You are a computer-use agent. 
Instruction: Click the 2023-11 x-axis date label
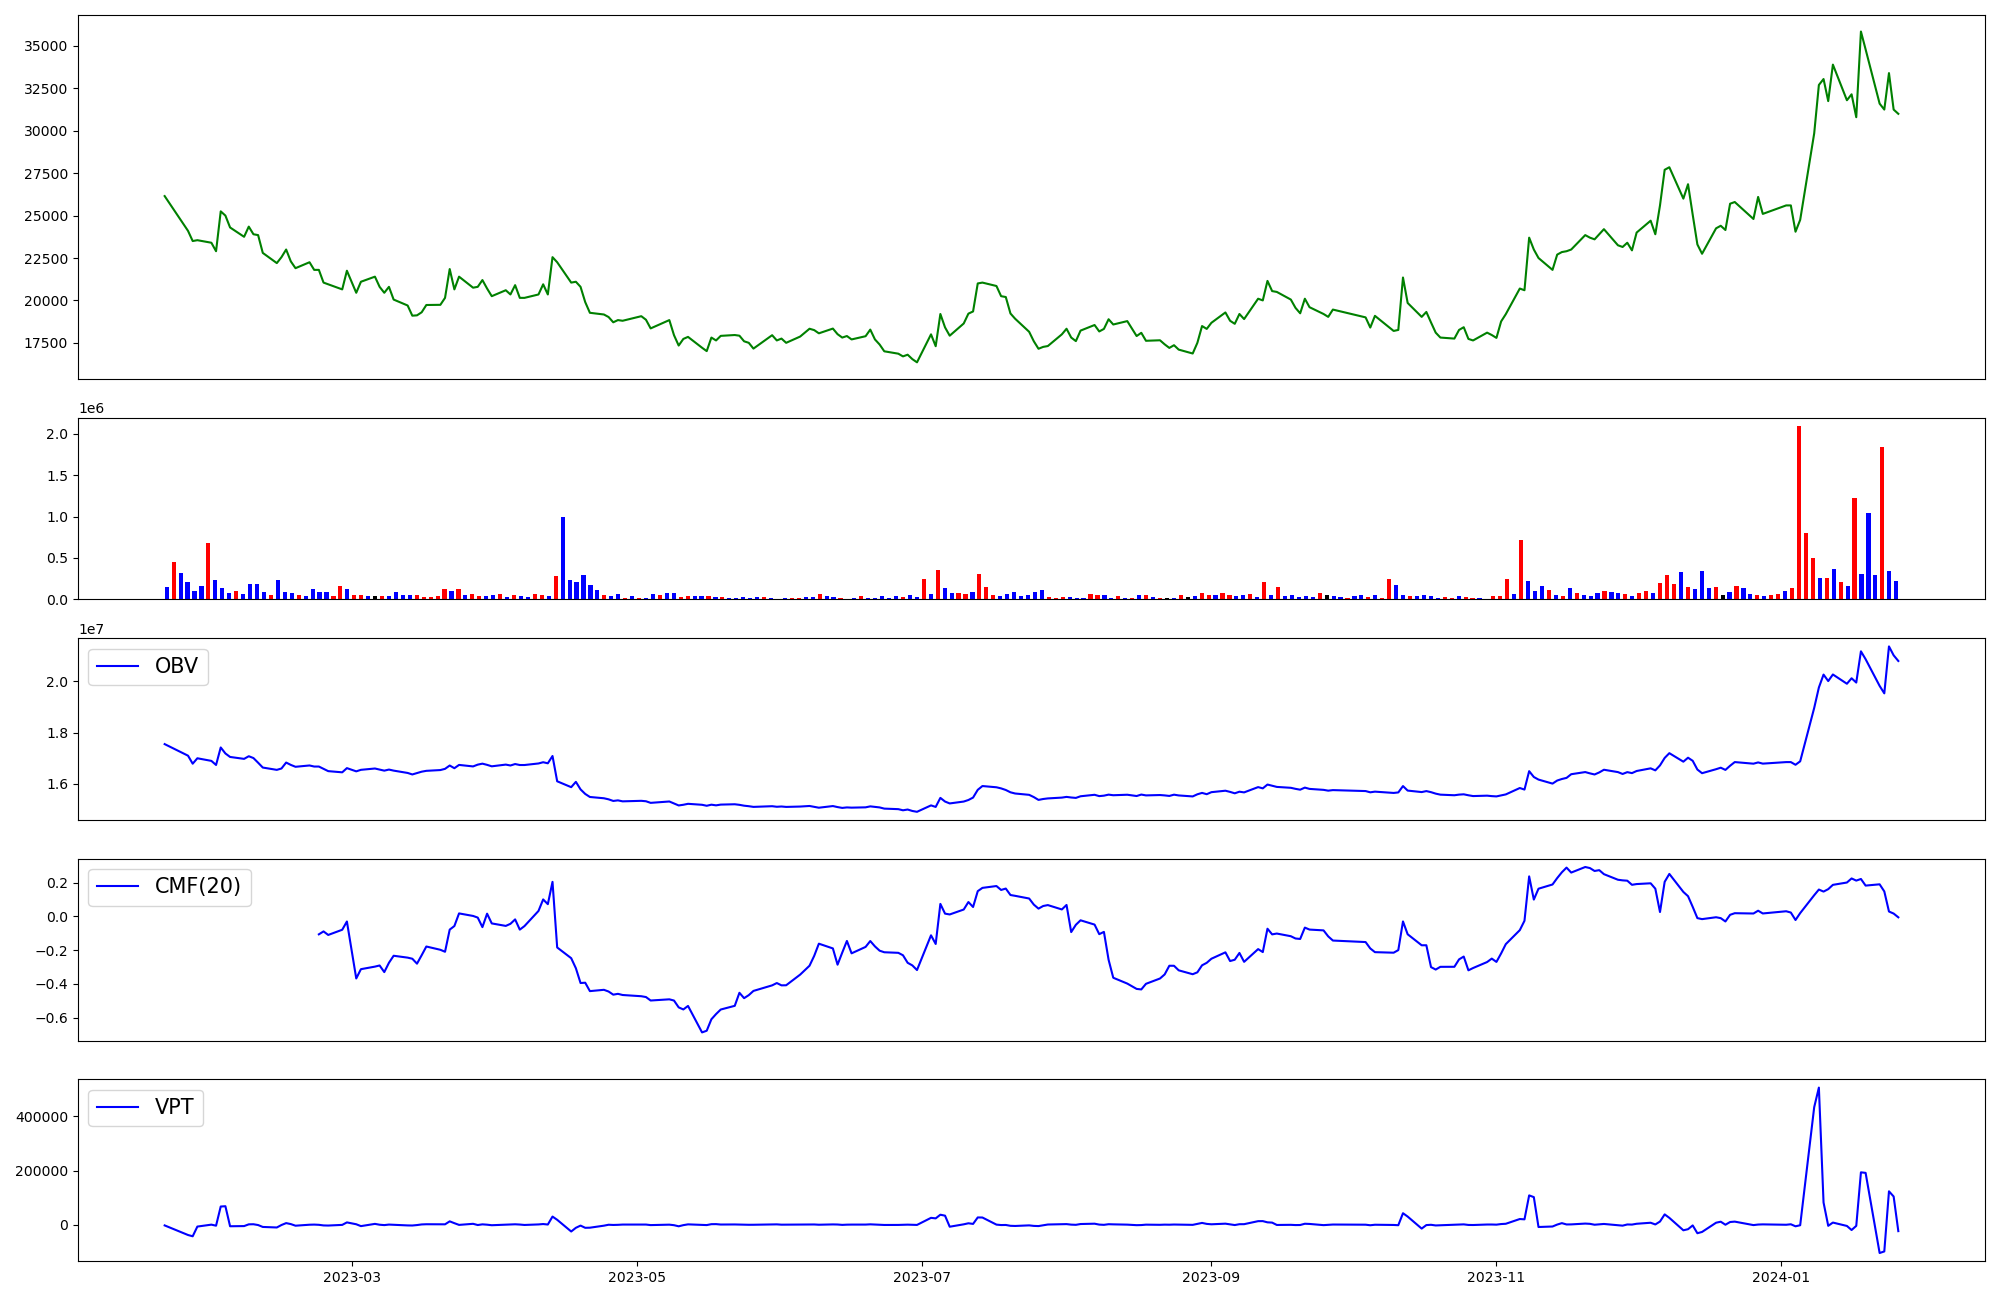coord(1496,1277)
